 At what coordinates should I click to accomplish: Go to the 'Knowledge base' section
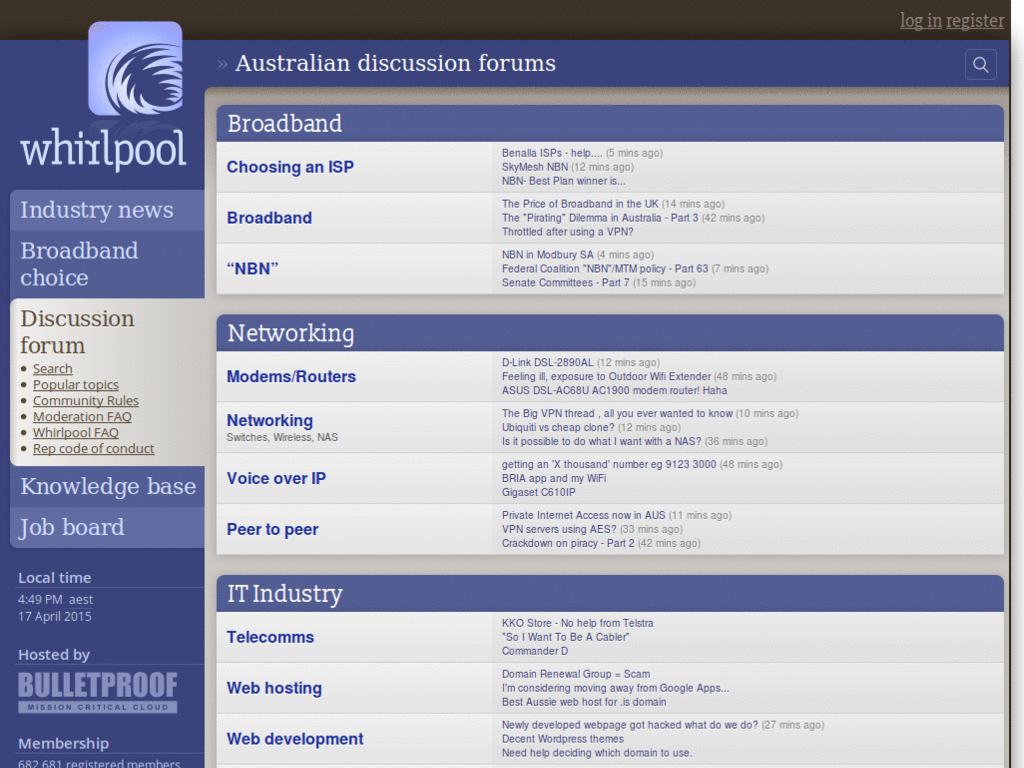(x=107, y=487)
